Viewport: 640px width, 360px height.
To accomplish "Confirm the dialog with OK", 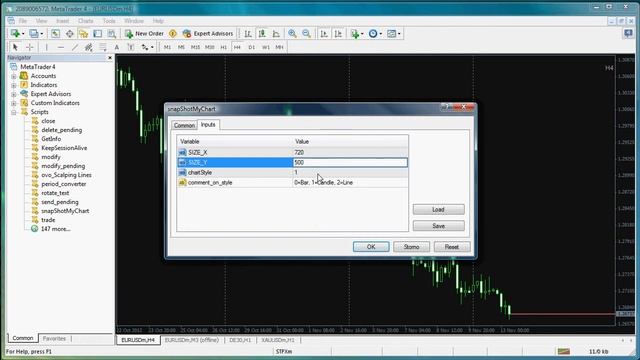I will pos(371,247).
